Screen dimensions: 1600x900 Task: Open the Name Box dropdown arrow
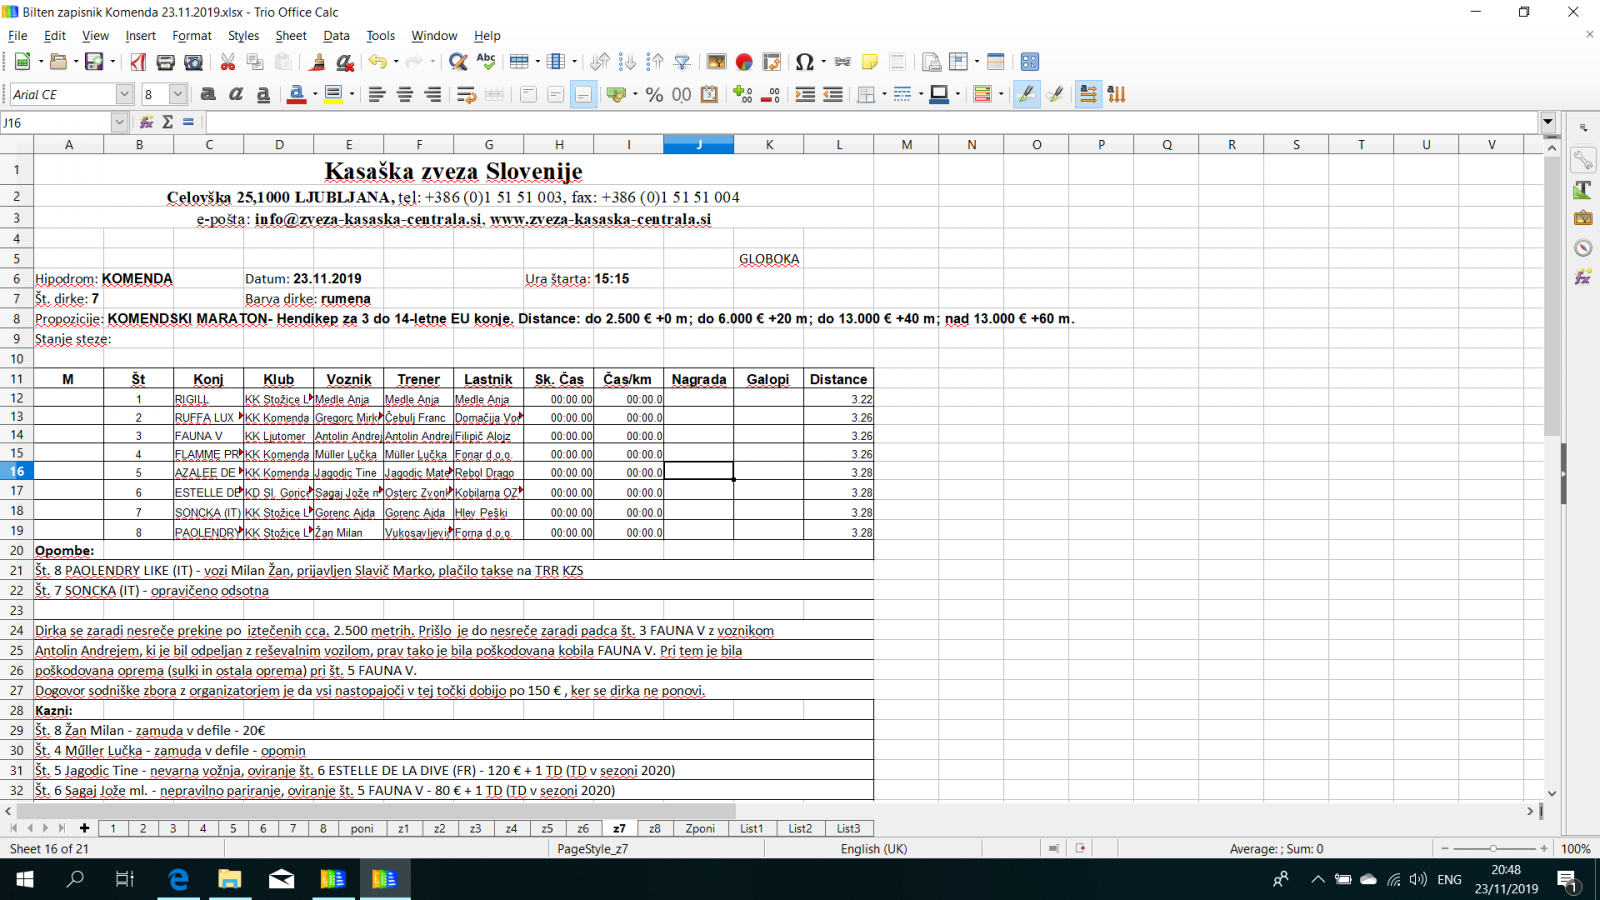point(119,122)
